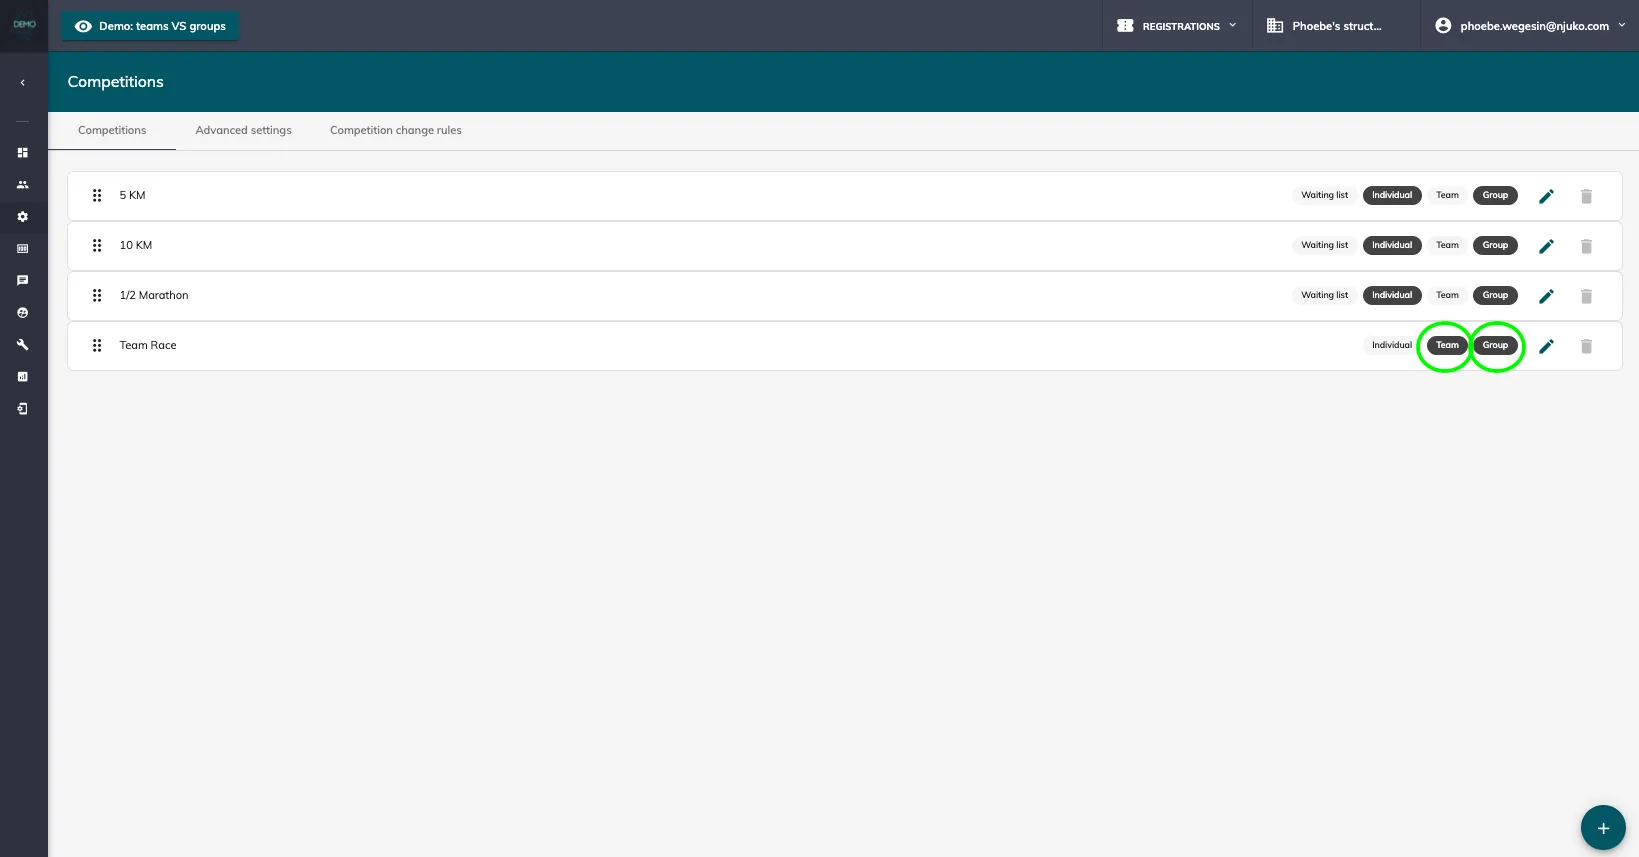Click the drag handle of Team Race row

(97, 346)
